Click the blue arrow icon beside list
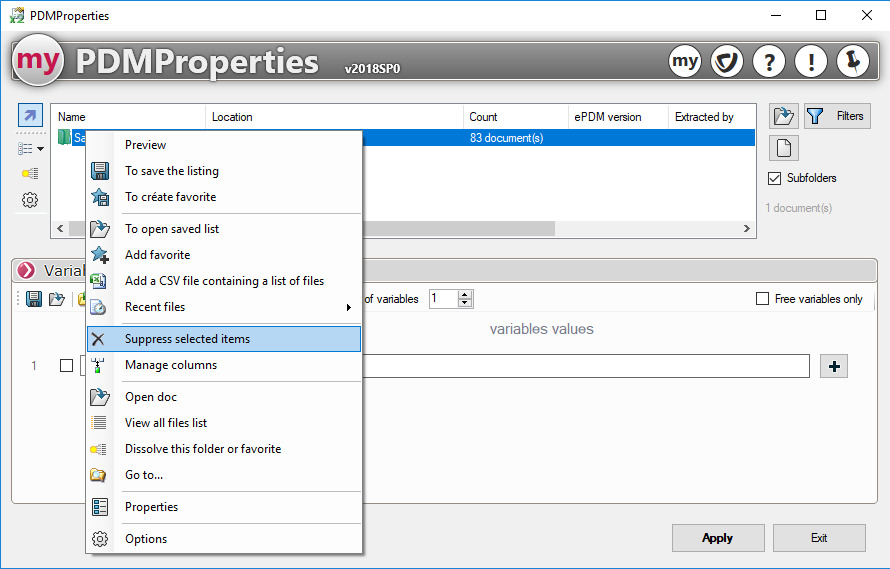 (30, 116)
